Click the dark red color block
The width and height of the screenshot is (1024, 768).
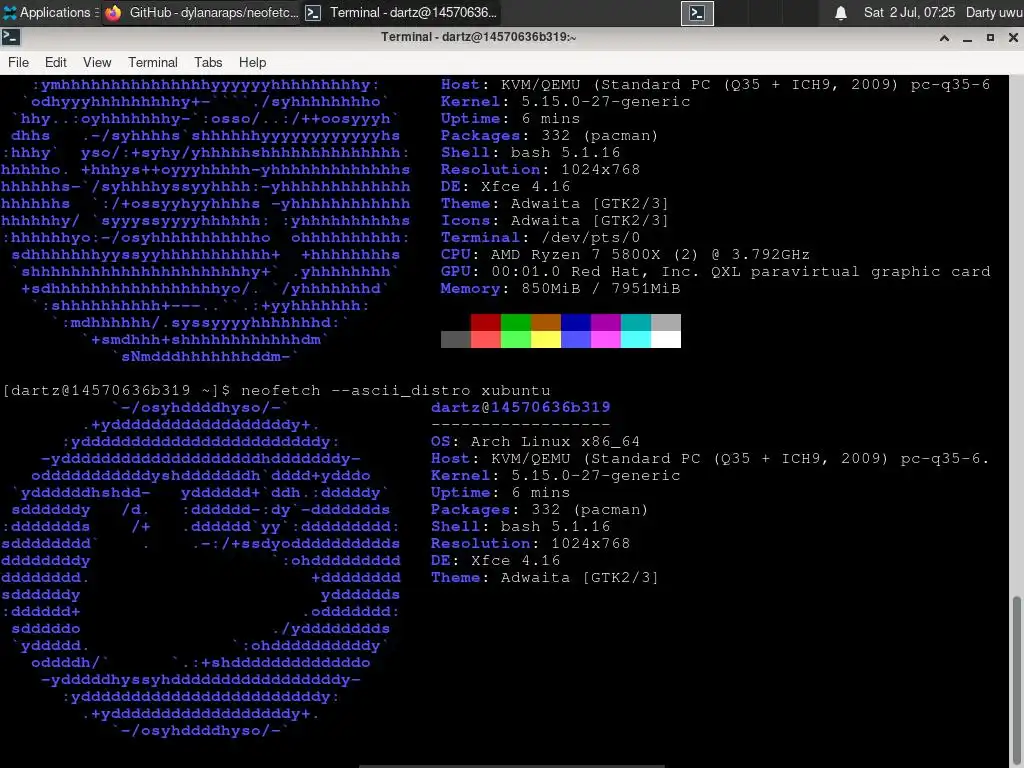(x=485, y=322)
